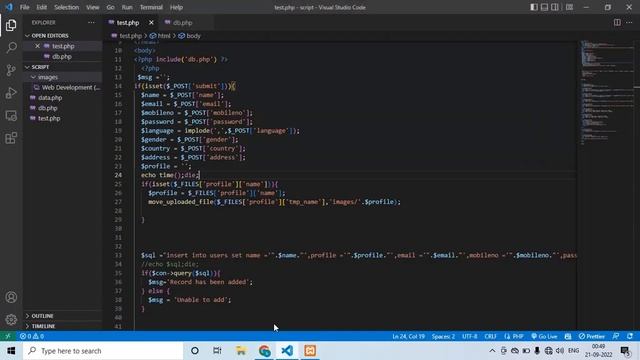Screen dimensions: 640x360
Task: Click the body breadcrumb item
Action: coord(190,36)
